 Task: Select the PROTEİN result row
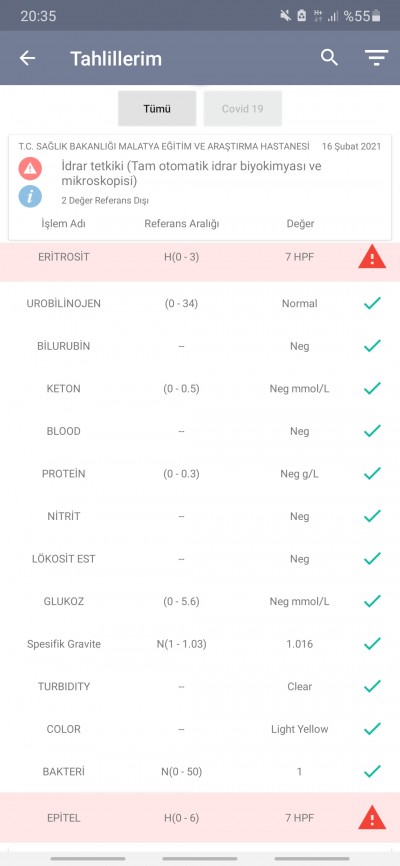[x=200, y=474]
